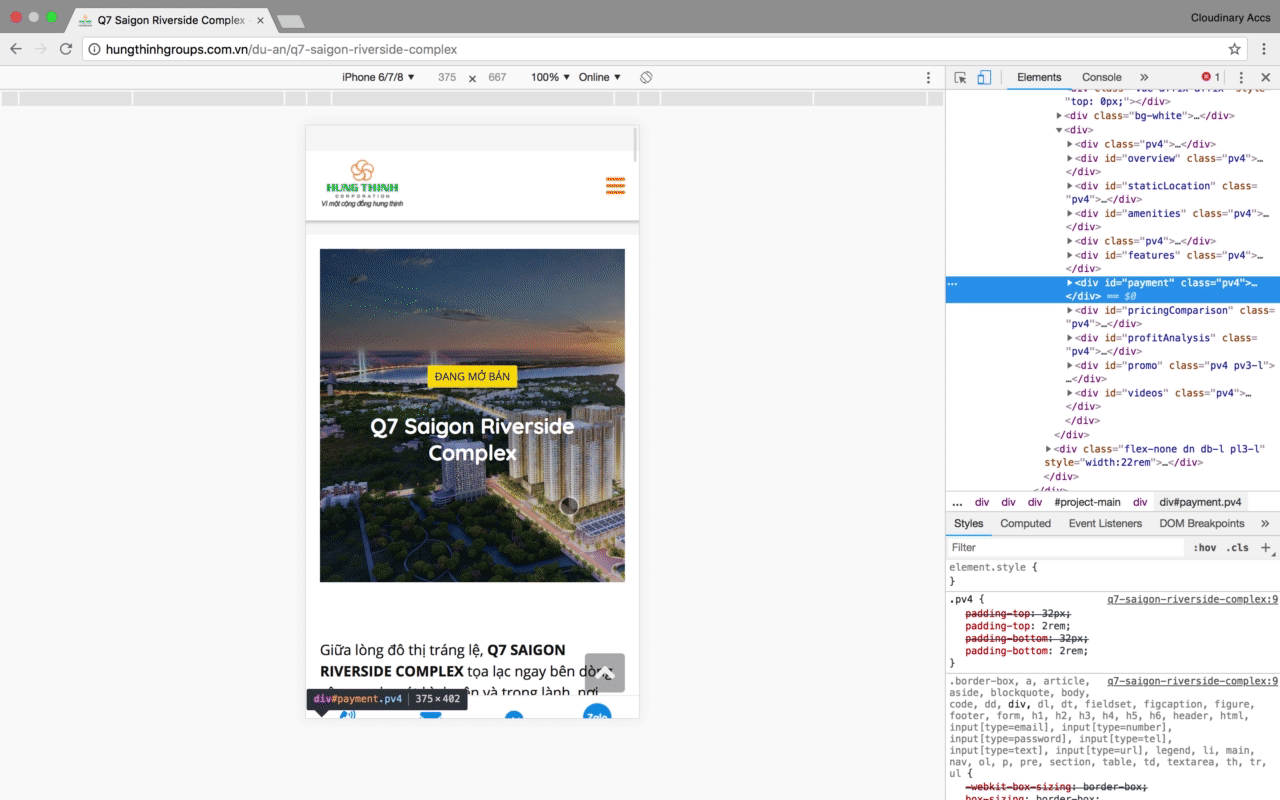Click the mobile page's vertical scrollbar
The height and width of the screenshot is (800, 1280).
click(x=635, y=144)
